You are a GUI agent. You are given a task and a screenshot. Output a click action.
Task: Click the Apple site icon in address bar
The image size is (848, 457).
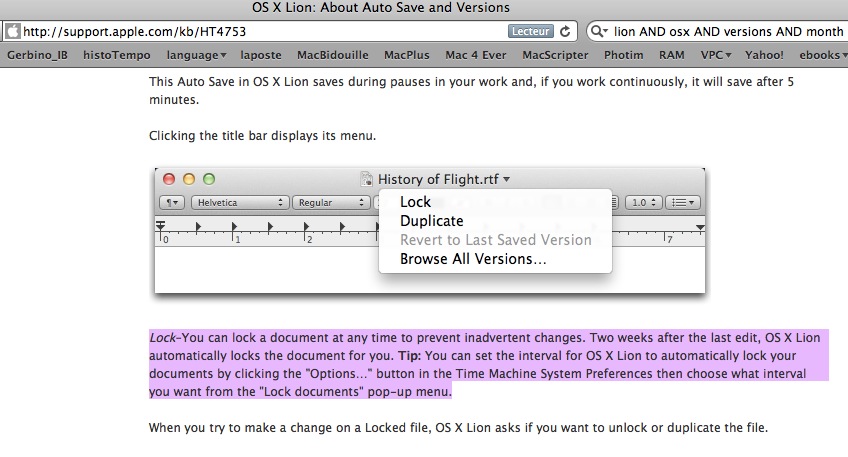[x=13, y=31]
